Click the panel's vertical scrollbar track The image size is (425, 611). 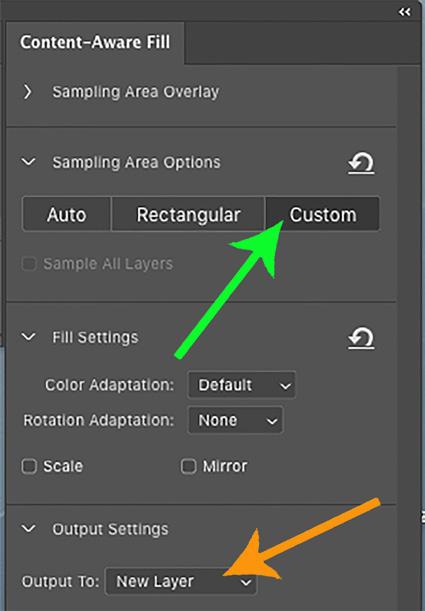(409, 335)
